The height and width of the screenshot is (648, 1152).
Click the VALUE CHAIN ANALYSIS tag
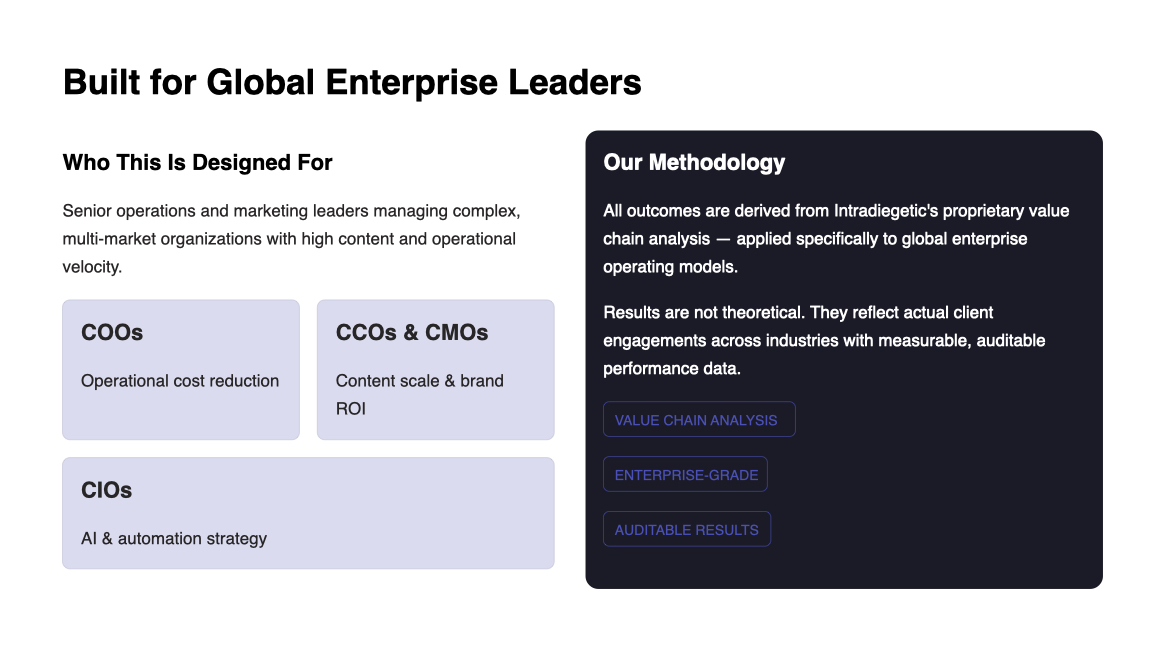tap(698, 420)
